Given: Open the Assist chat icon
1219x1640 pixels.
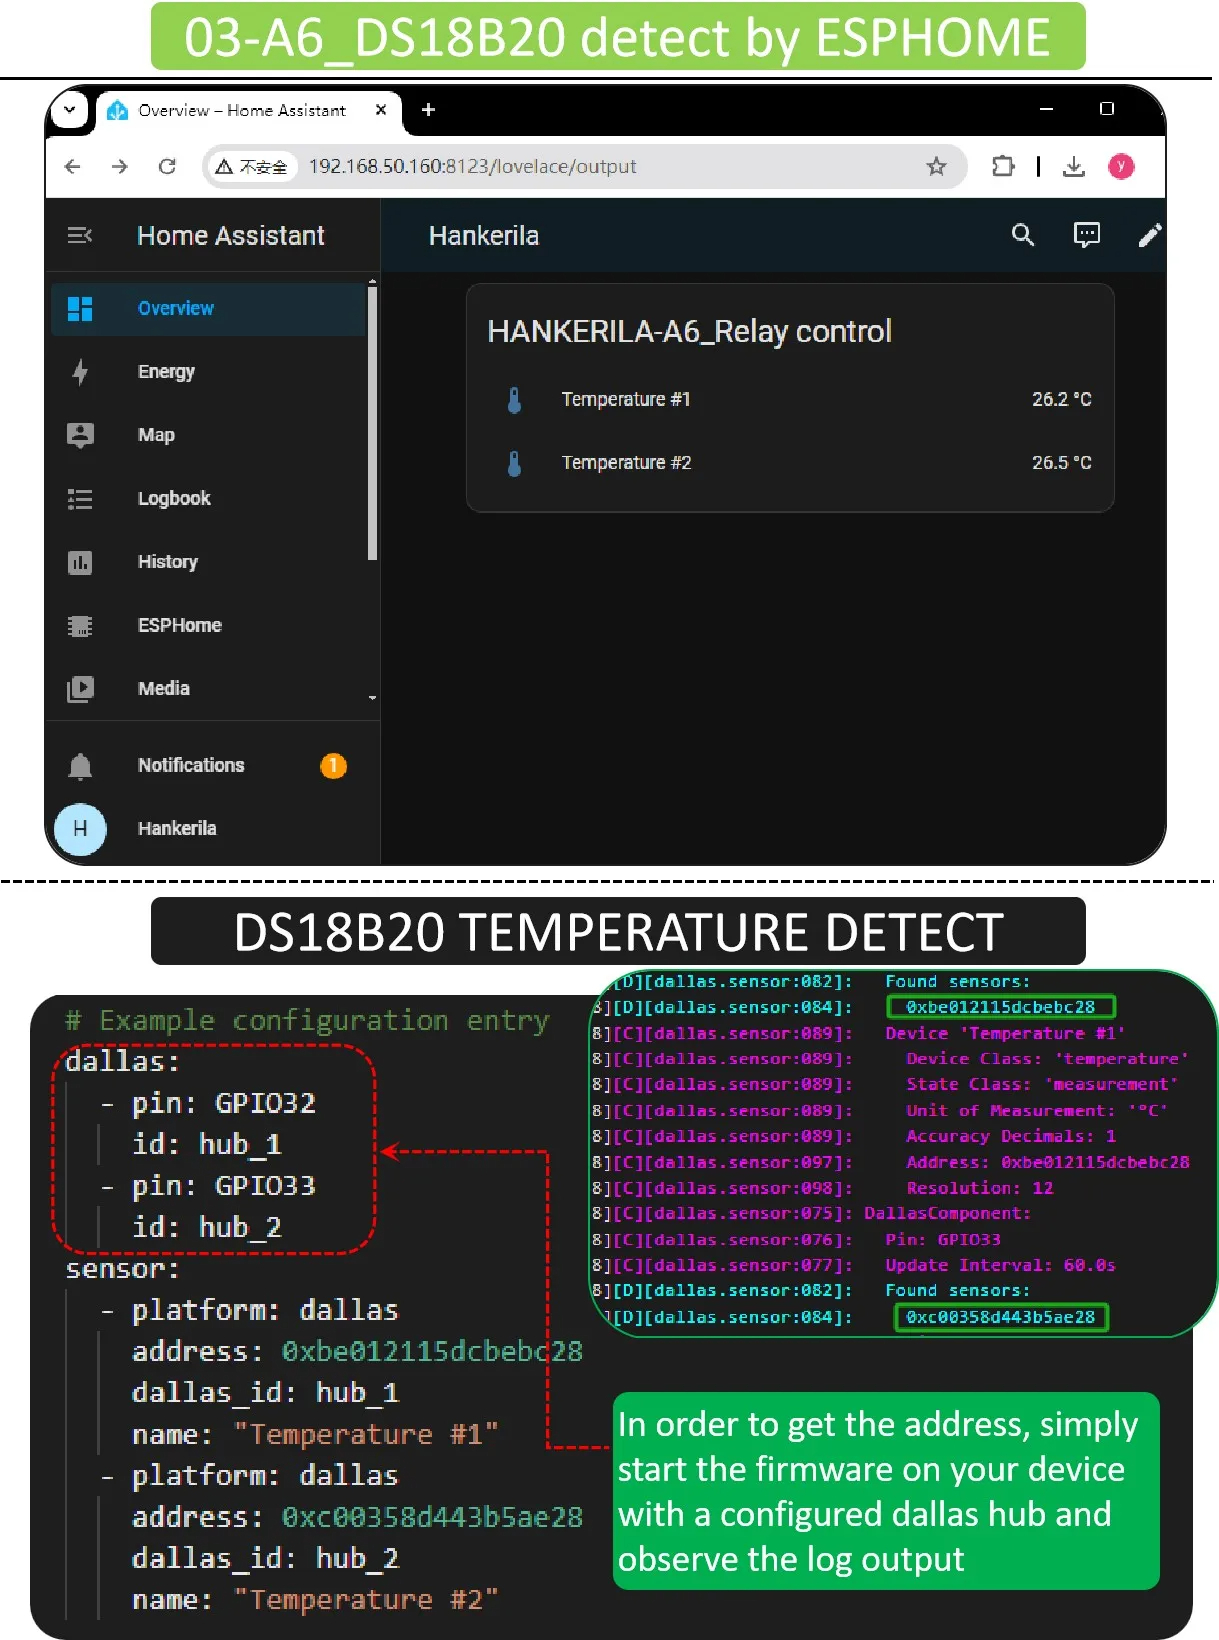Looking at the screenshot, I should point(1086,235).
